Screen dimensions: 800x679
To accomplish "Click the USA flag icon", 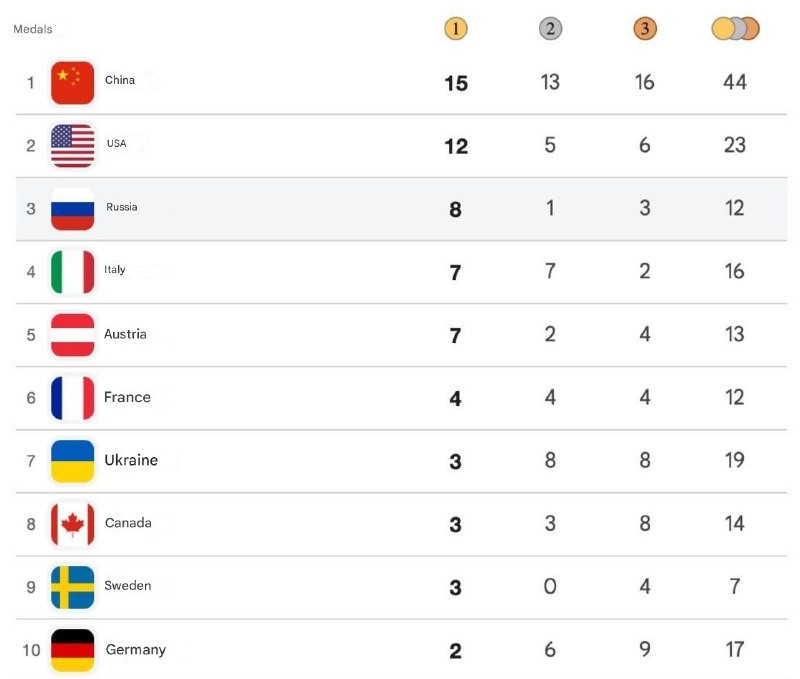I will [x=73, y=145].
